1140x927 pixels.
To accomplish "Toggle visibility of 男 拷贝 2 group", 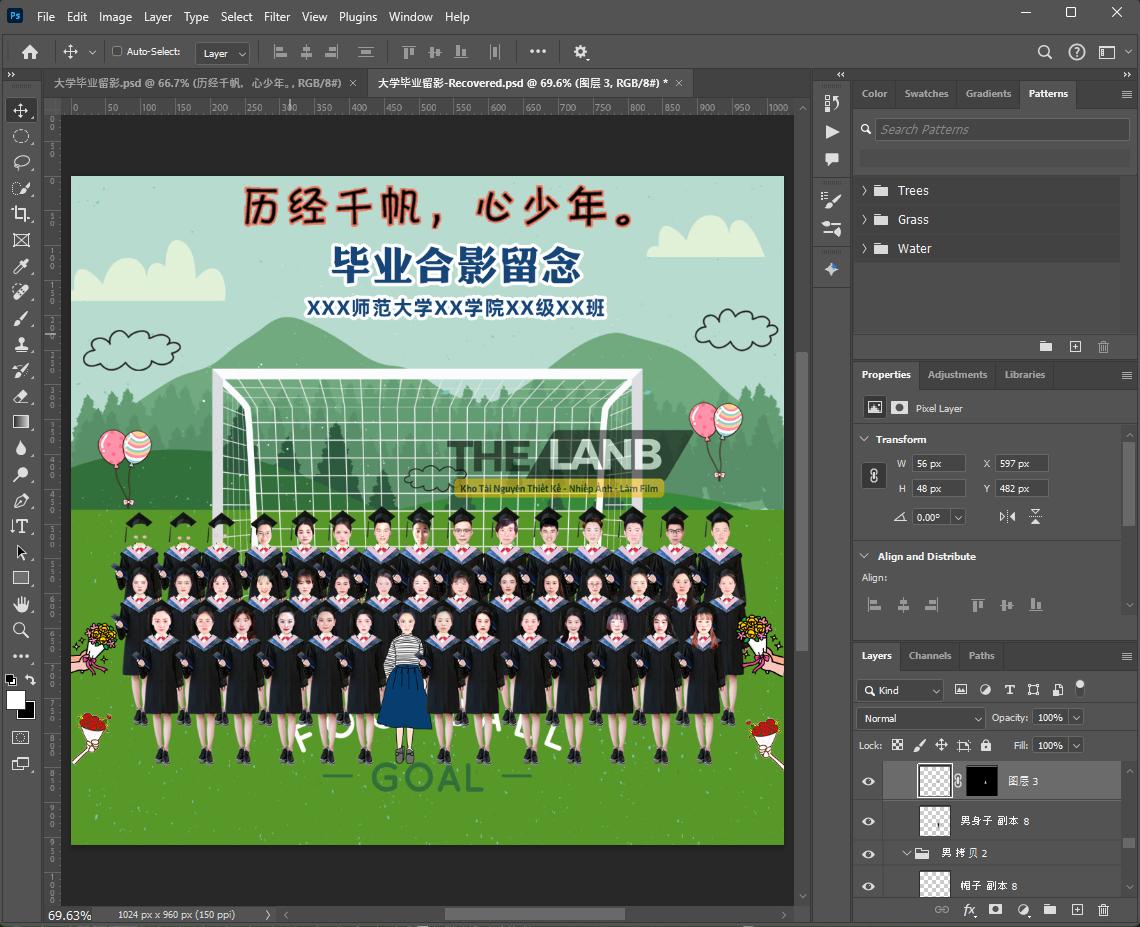I will coord(868,854).
